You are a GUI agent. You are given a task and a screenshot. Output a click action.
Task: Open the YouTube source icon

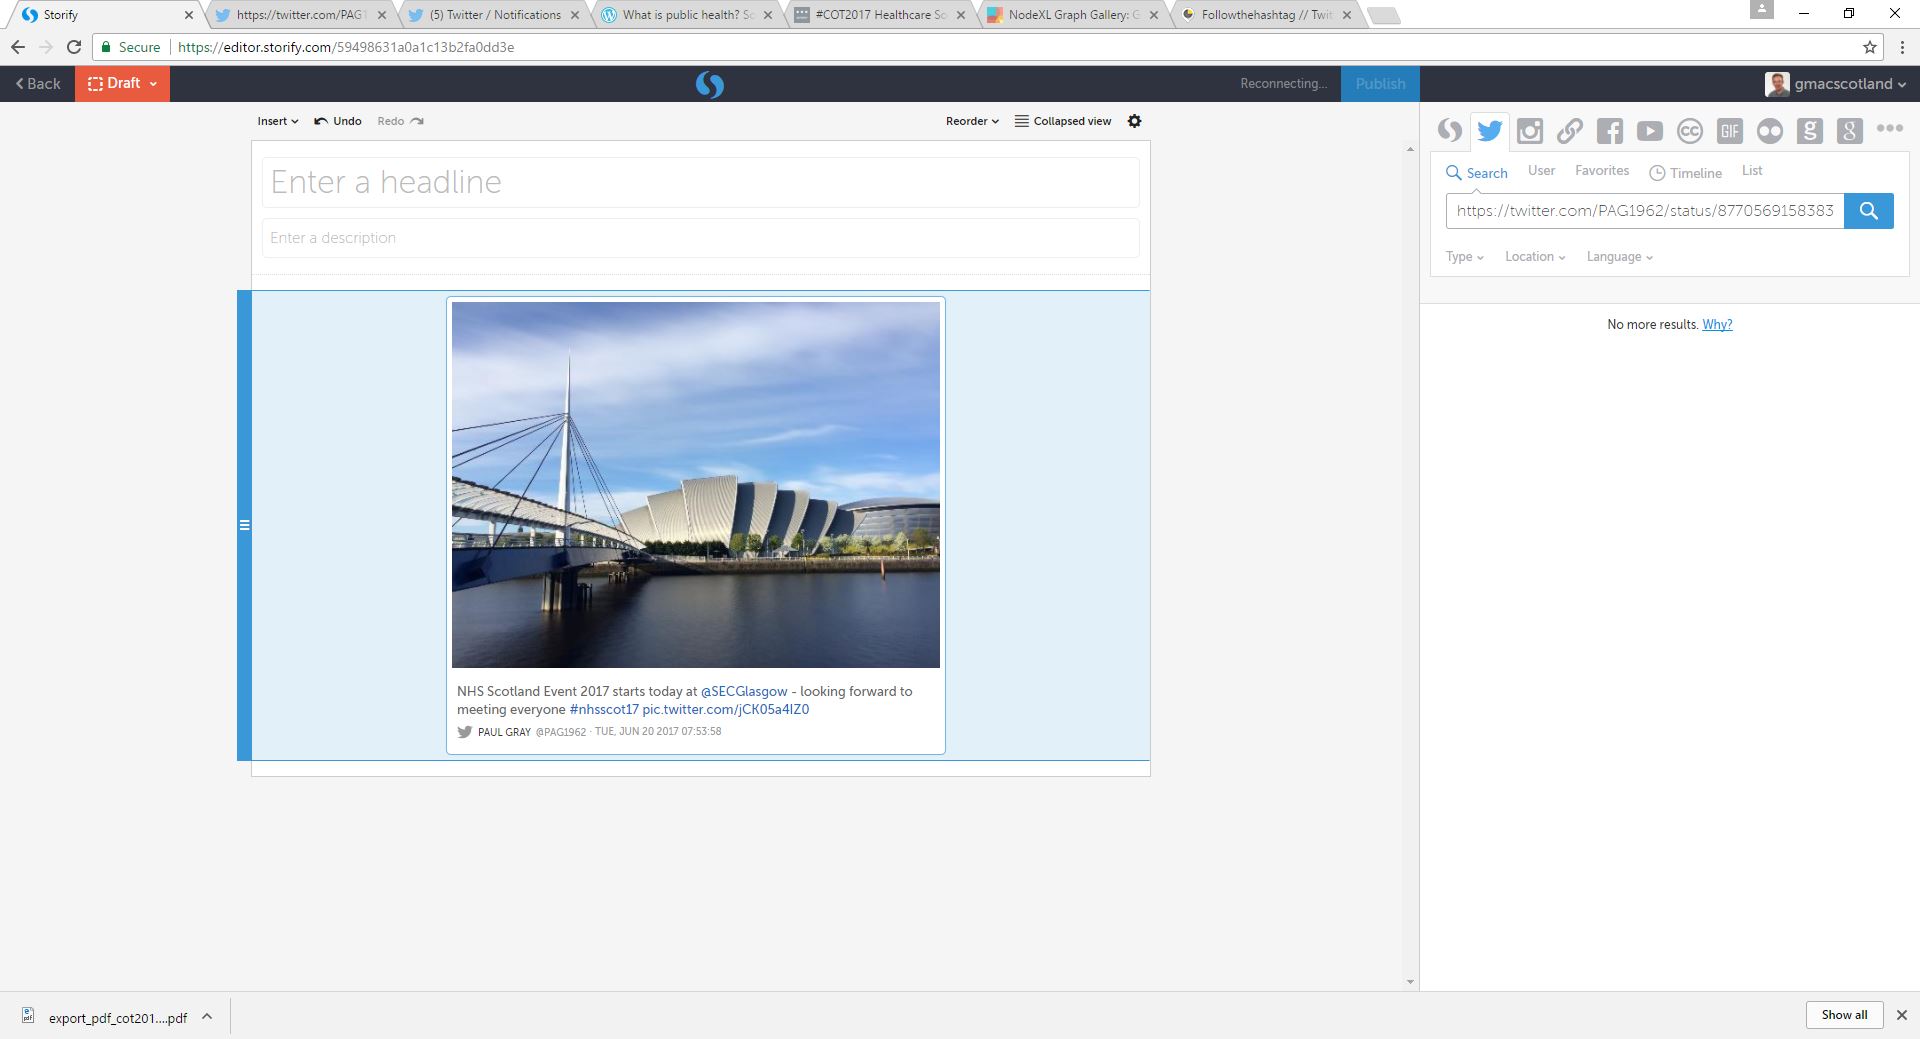pyautogui.click(x=1649, y=131)
